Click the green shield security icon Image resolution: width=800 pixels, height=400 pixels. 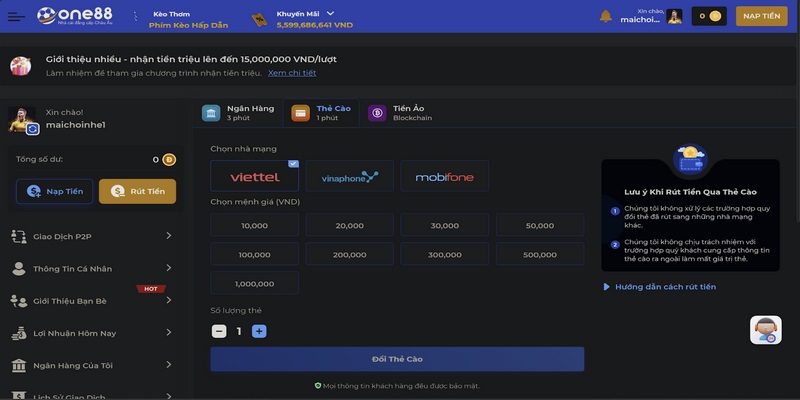click(317, 386)
